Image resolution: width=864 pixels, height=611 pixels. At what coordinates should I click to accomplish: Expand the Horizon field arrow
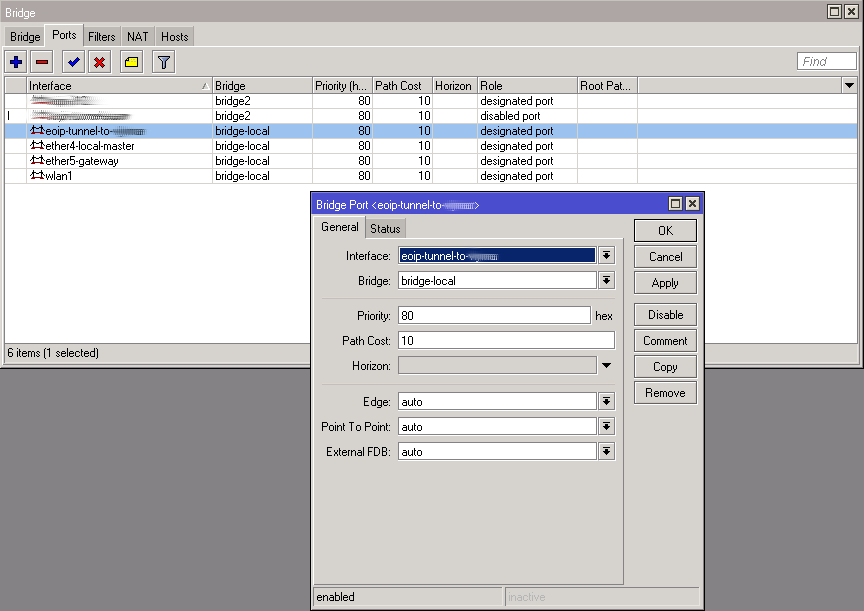606,365
